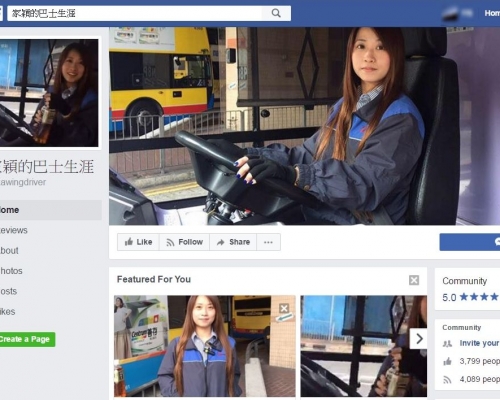Image resolution: width=500 pixels, height=400 pixels.
Task: Focus the search field at the top
Action: click(x=135, y=13)
